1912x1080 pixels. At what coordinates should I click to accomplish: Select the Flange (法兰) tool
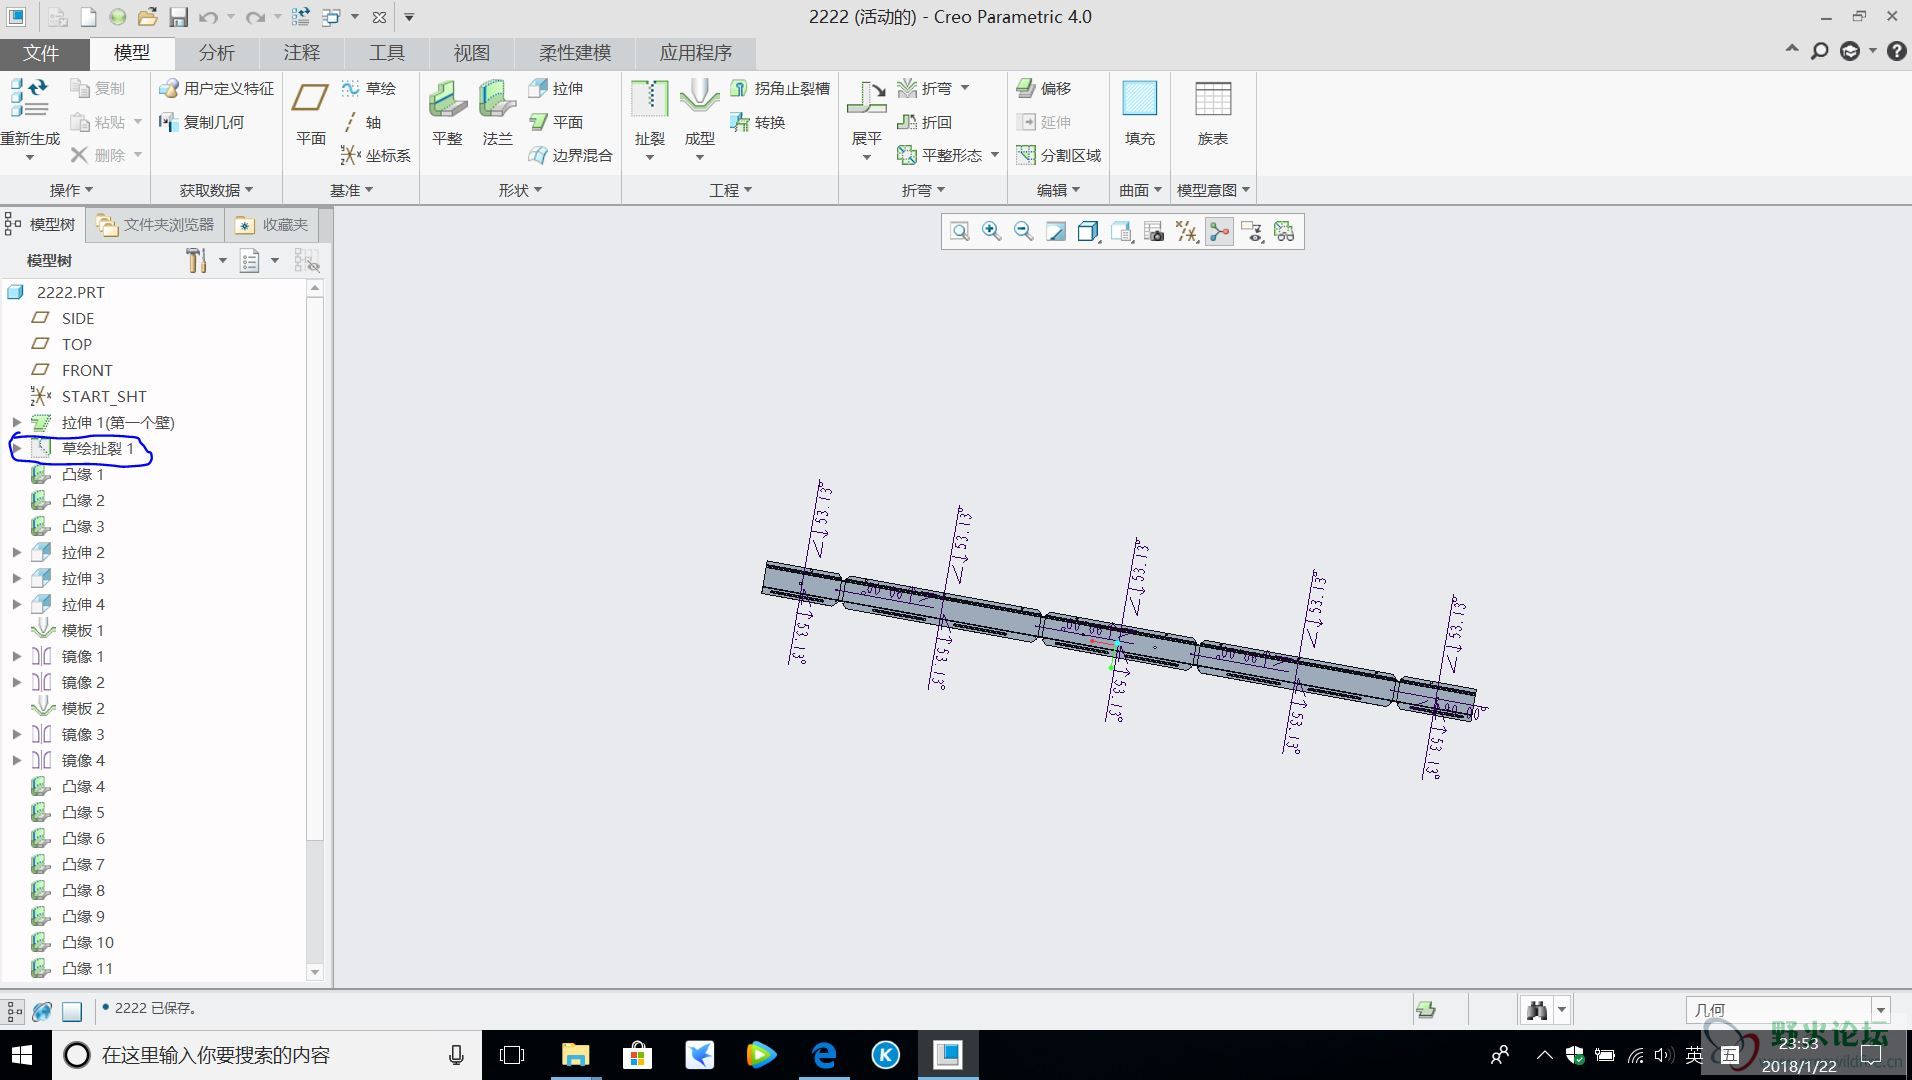pos(497,114)
